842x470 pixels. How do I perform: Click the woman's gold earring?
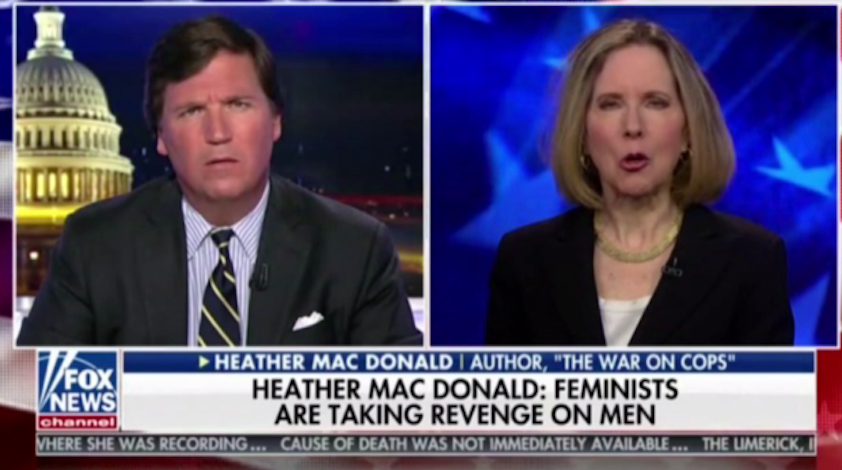[x=684, y=160]
